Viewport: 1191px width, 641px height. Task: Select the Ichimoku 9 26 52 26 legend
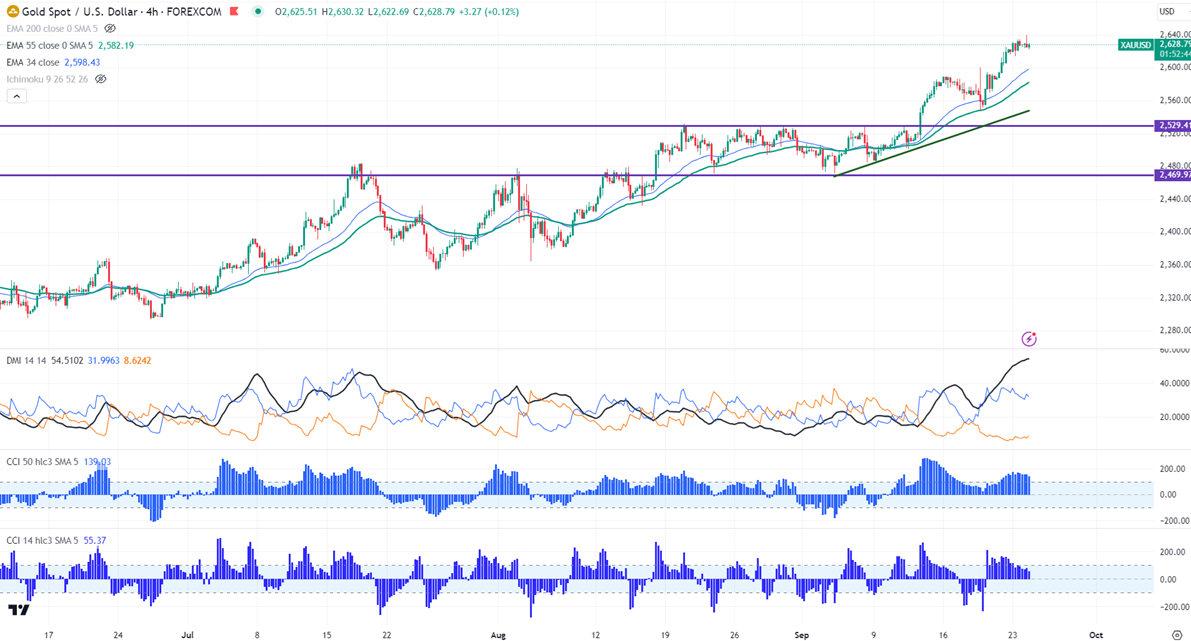click(47, 79)
